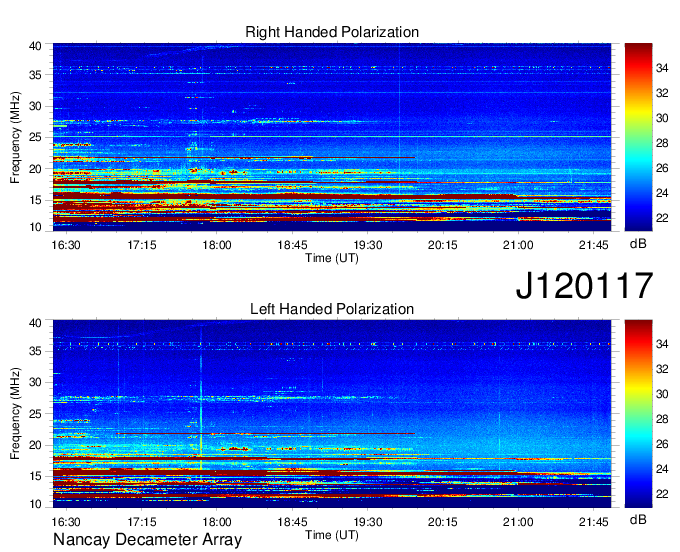Click the 21:45 tick of left-handed plot

pyautogui.click(x=594, y=522)
